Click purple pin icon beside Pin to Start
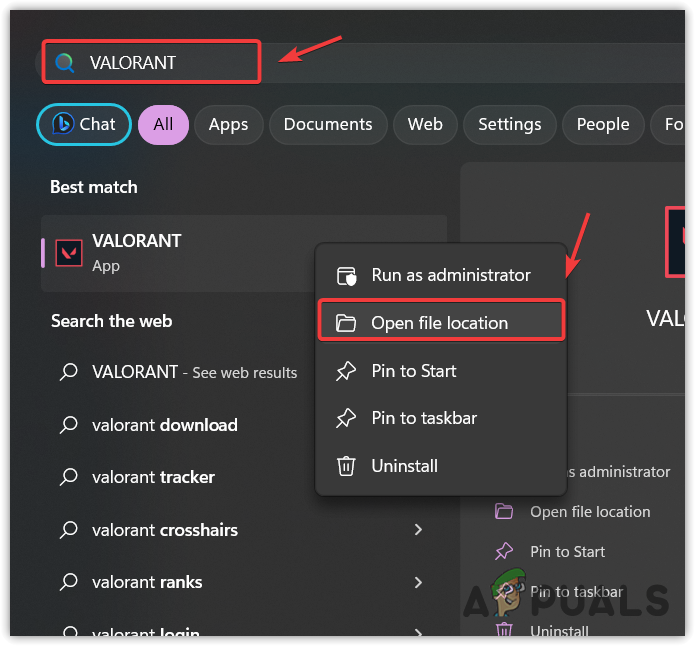The height and width of the screenshot is (646, 695). [504, 552]
